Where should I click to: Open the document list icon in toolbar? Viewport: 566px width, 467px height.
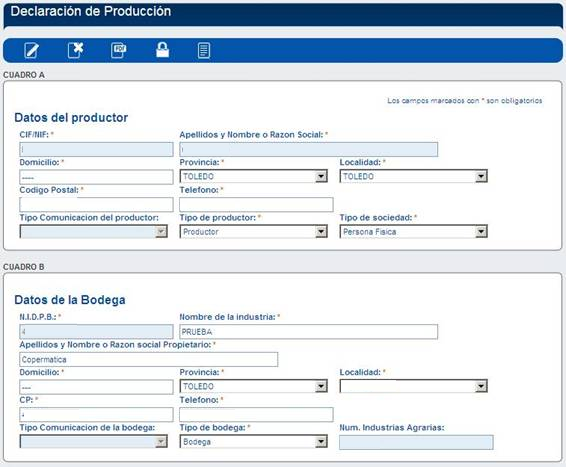click(204, 51)
